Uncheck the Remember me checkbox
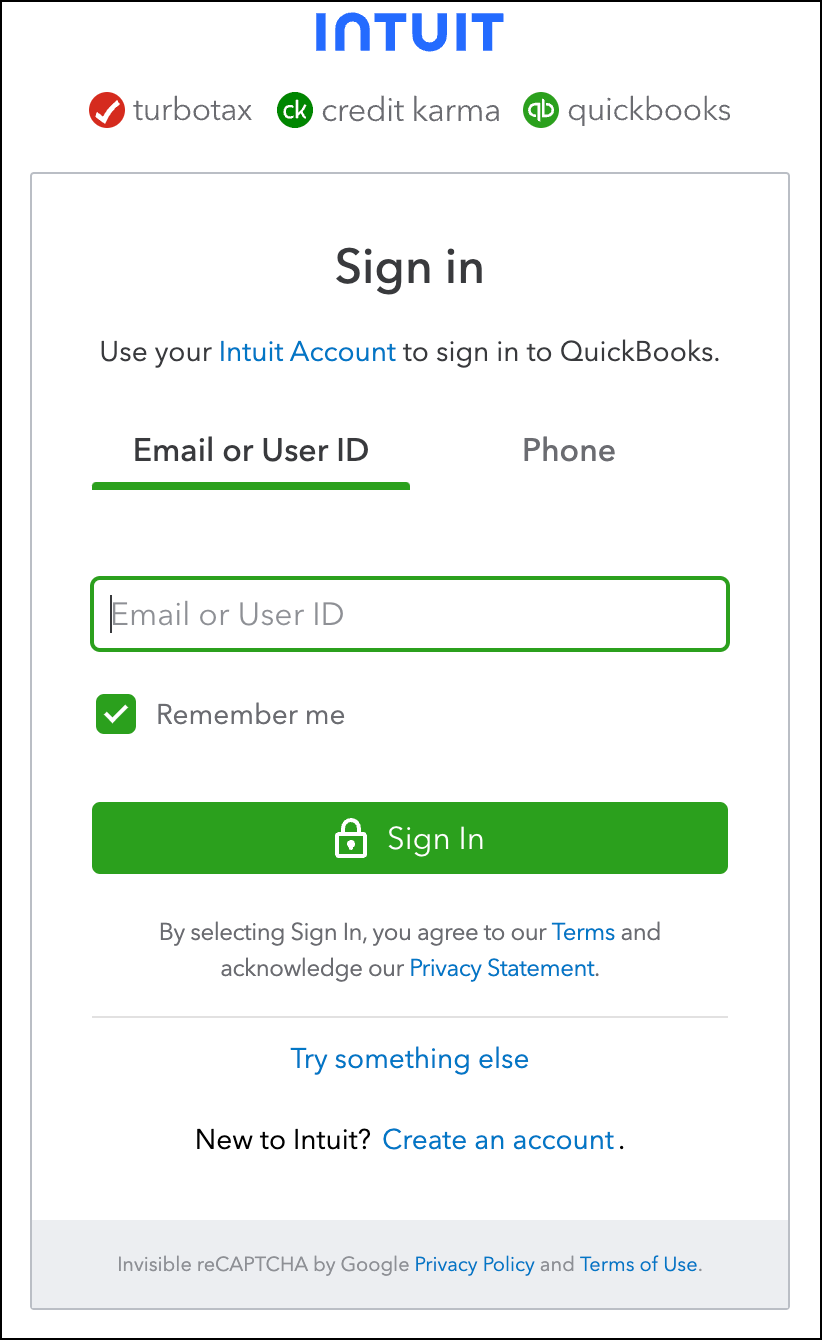 pyautogui.click(x=116, y=714)
